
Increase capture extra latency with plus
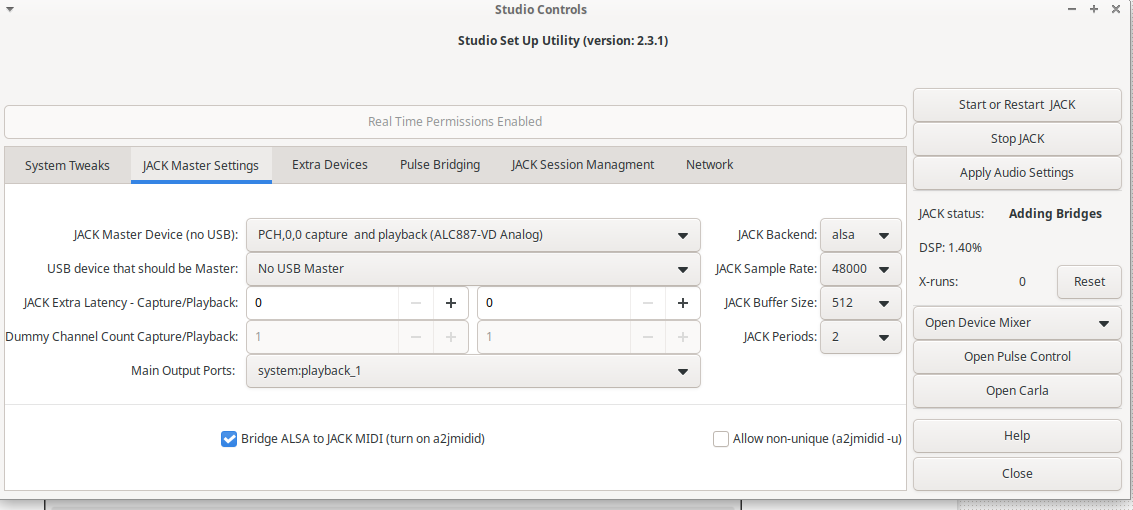tap(450, 303)
